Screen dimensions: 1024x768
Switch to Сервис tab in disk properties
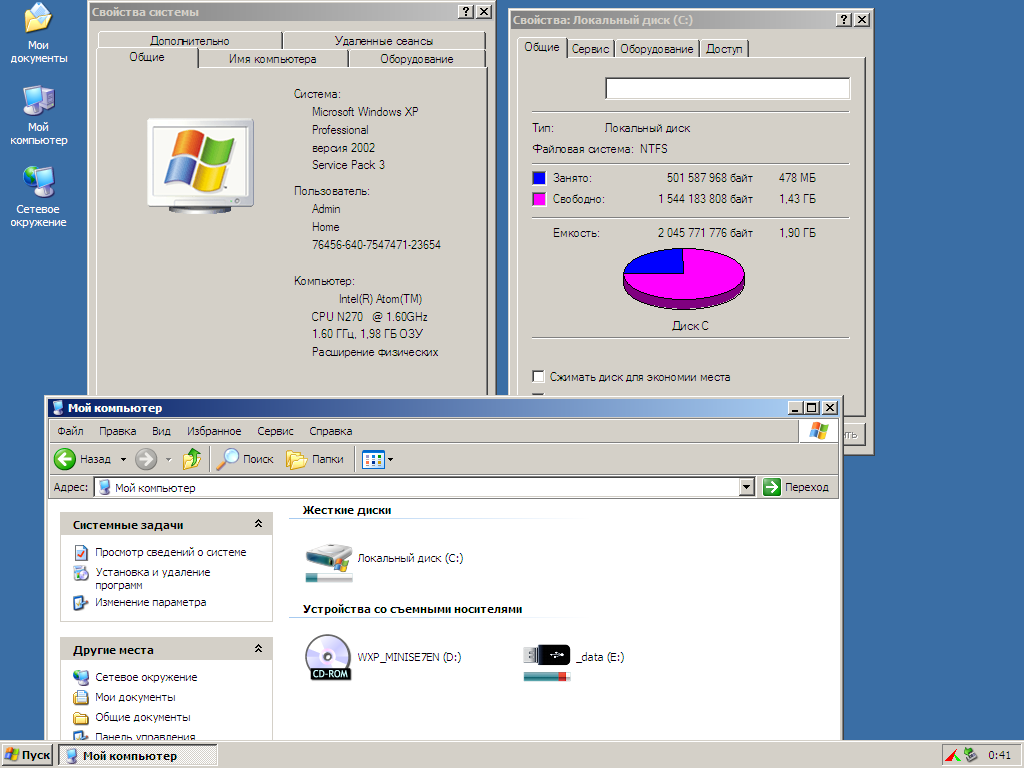coord(590,49)
